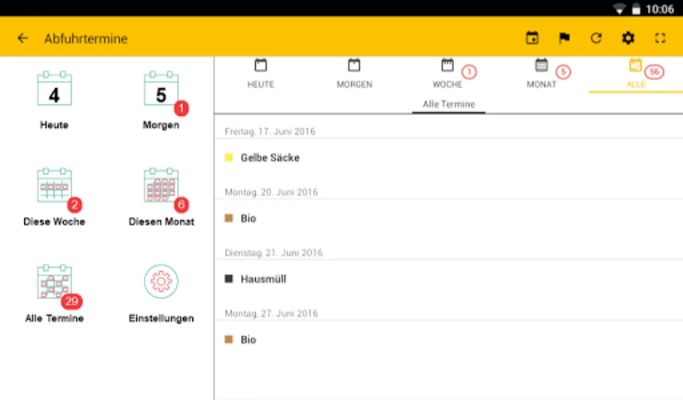Click the yellow swatch beside Gelbe Säcke
683x400 pixels.
click(229, 157)
